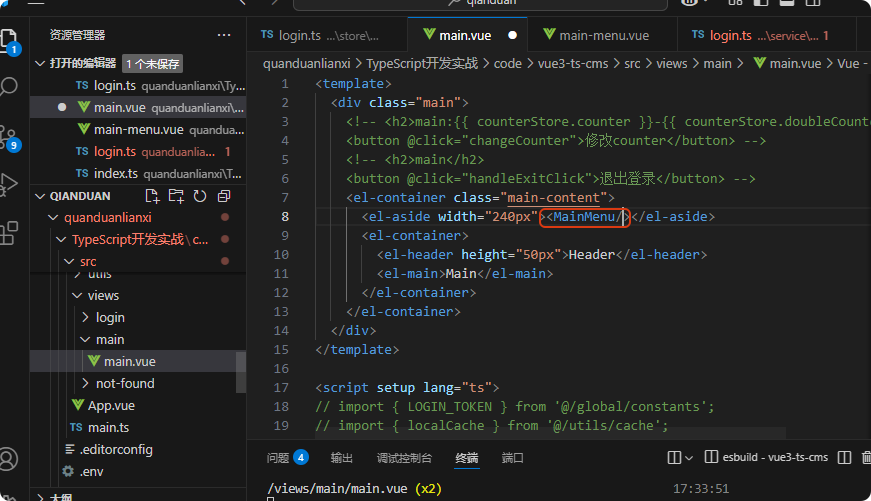Collapse the quanduanlianxi folder

tap(53, 218)
